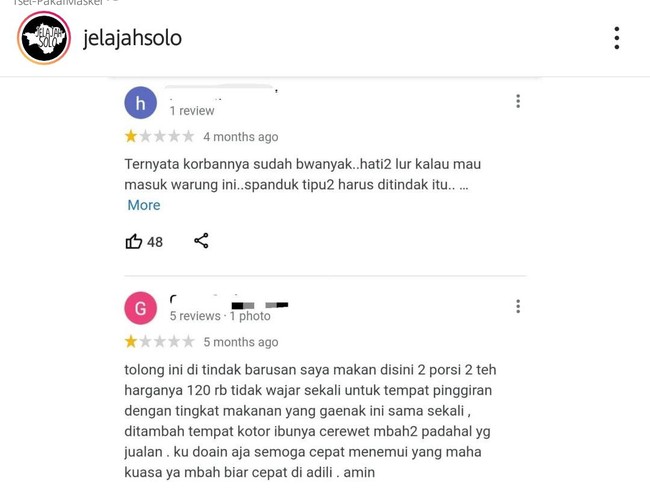Open options for the 5 months ago review

518,306
